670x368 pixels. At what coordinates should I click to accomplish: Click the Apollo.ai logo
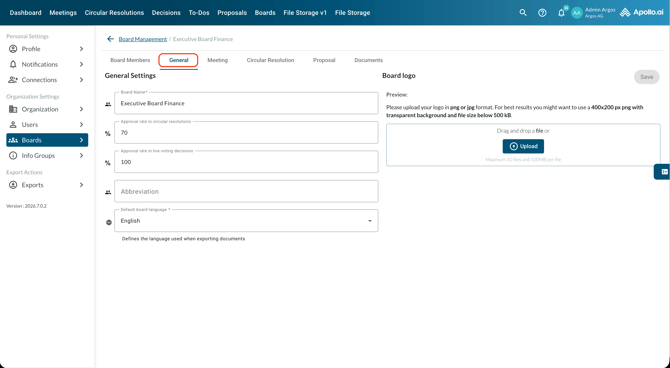click(x=641, y=12)
